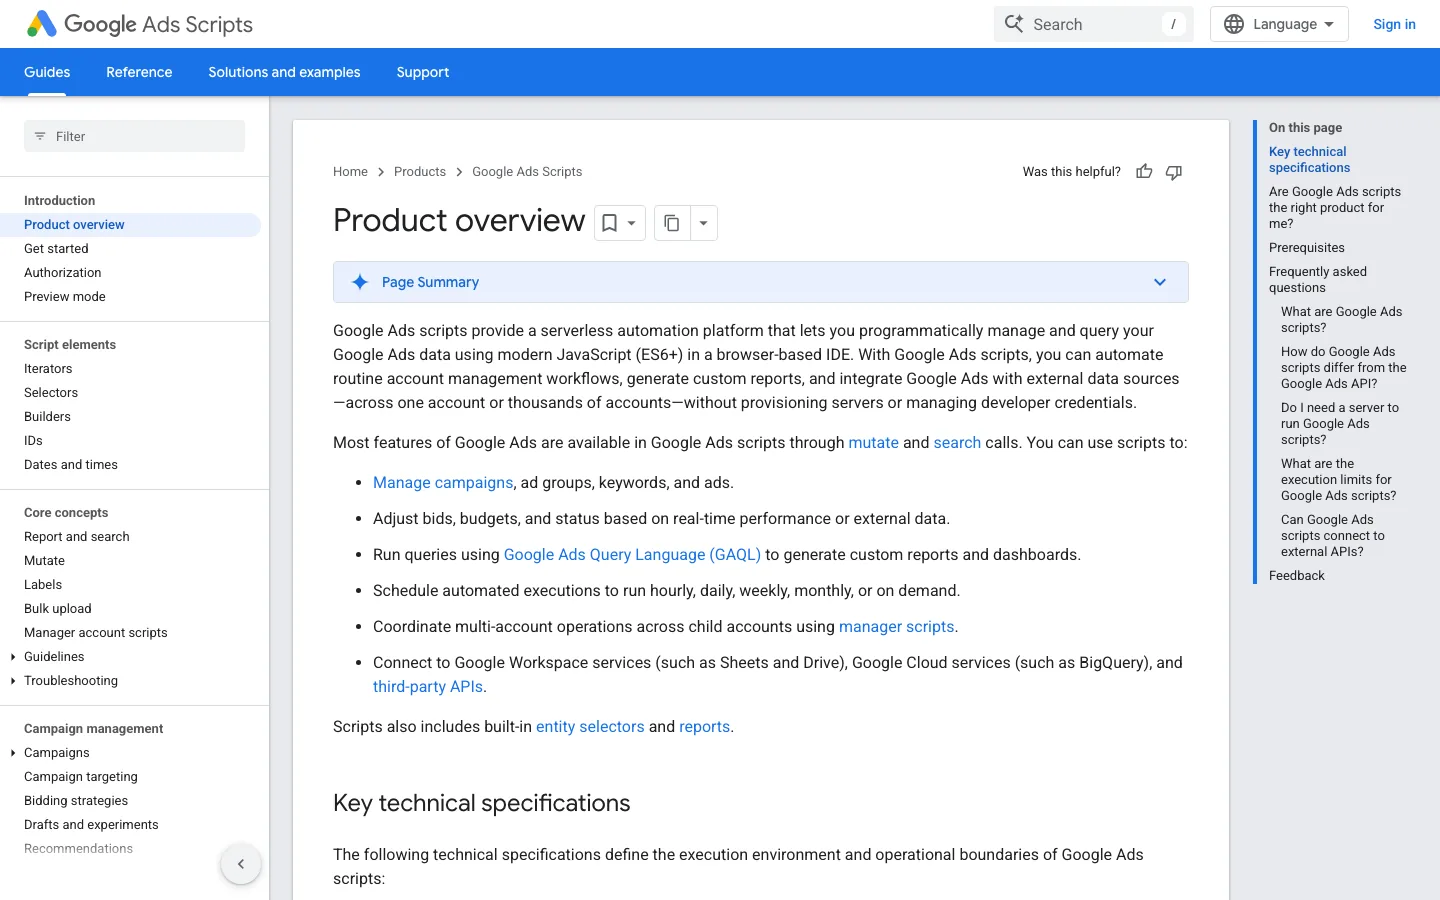Open Iterators in the sidebar

coord(48,369)
